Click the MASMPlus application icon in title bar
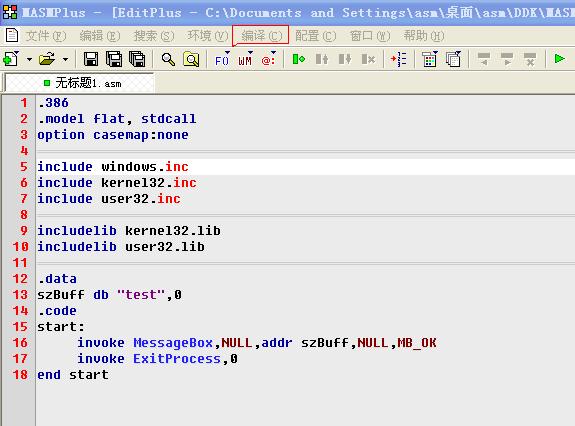 tap(10, 12)
